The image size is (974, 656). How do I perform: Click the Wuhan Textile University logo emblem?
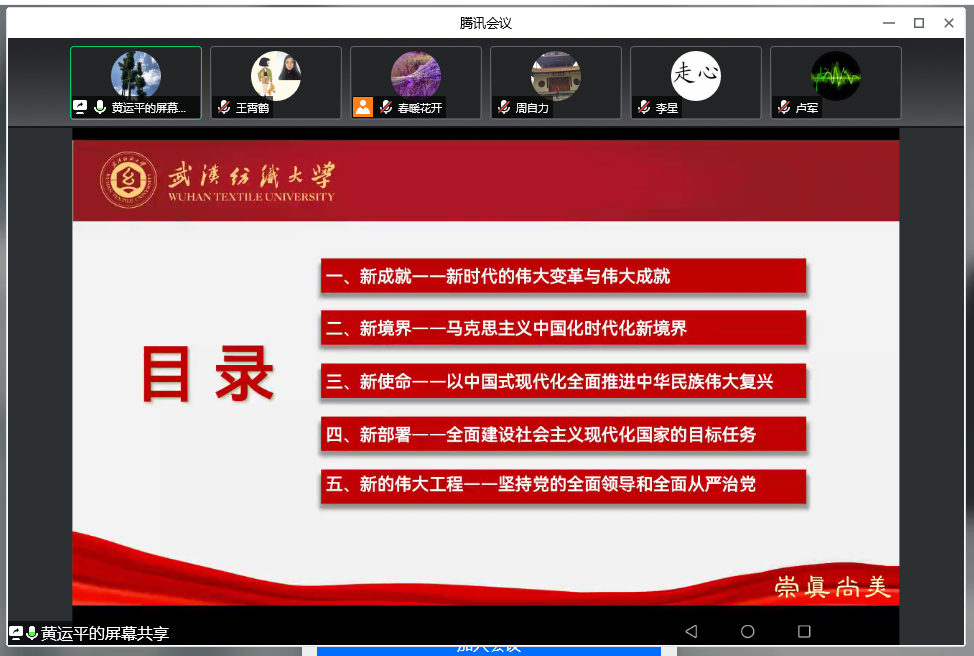(x=128, y=180)
